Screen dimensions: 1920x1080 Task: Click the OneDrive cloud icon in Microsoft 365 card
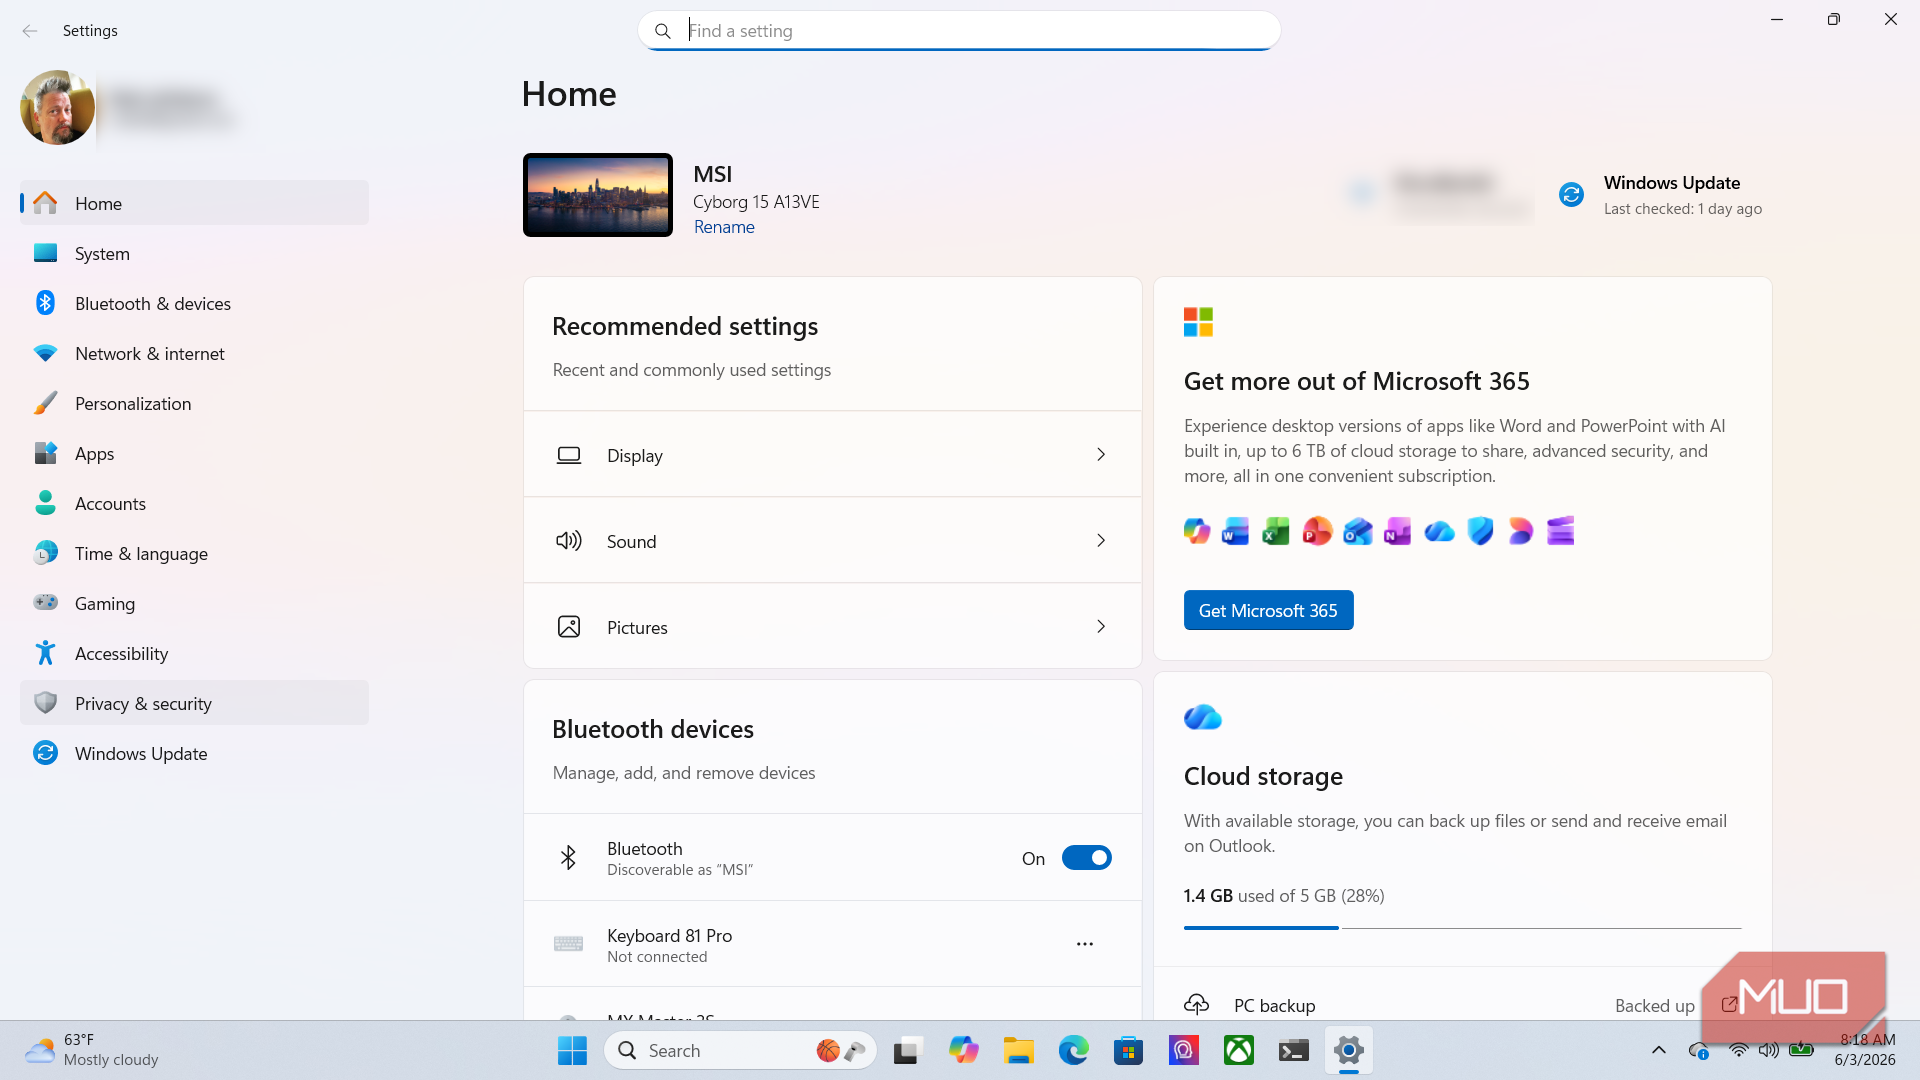pyautogui.click(x=1439, y=531)
